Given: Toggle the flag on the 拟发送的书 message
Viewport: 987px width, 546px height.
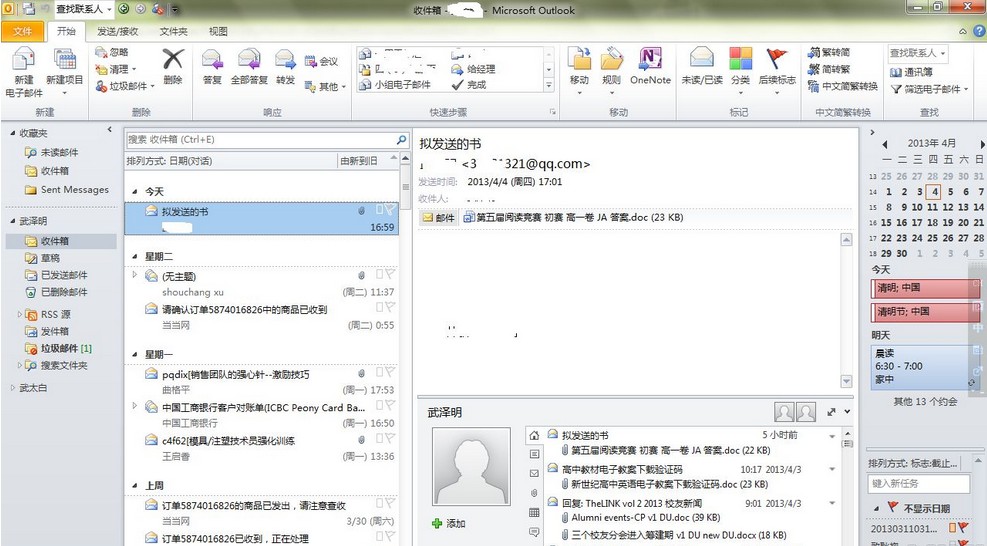Looking at the screenshot, I should coord(390,211).
